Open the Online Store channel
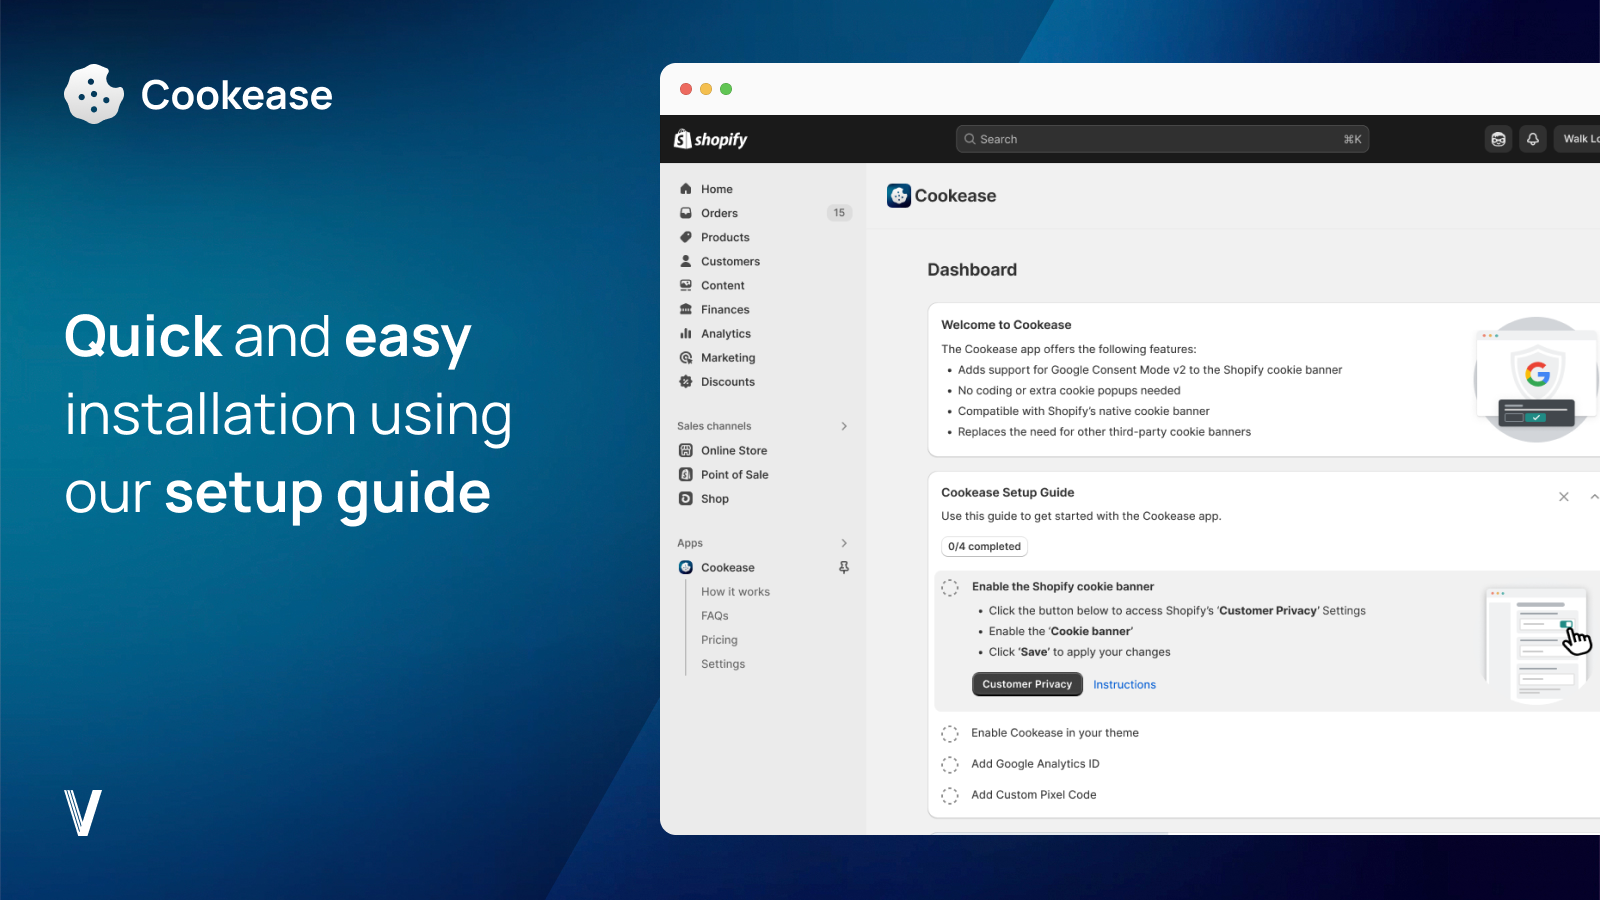 (733, 450)
